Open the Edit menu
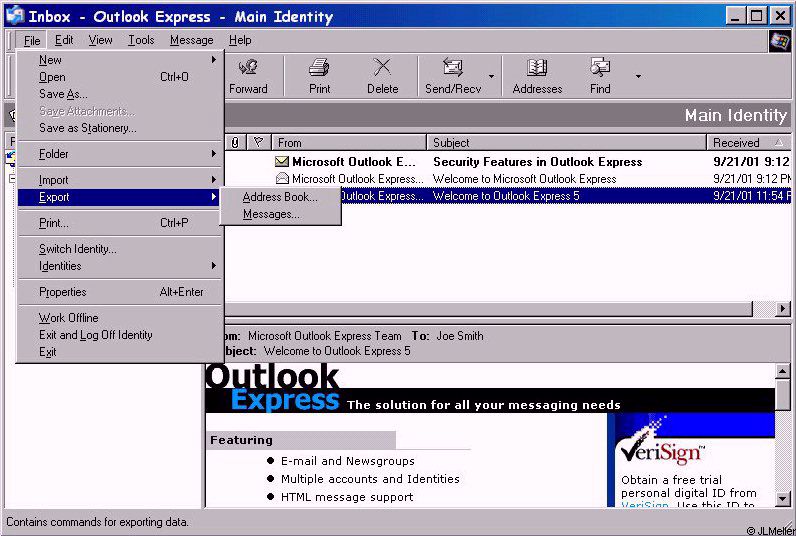This screenshot has width=796, height=536. pyautogui.click(x=64, y=40)
